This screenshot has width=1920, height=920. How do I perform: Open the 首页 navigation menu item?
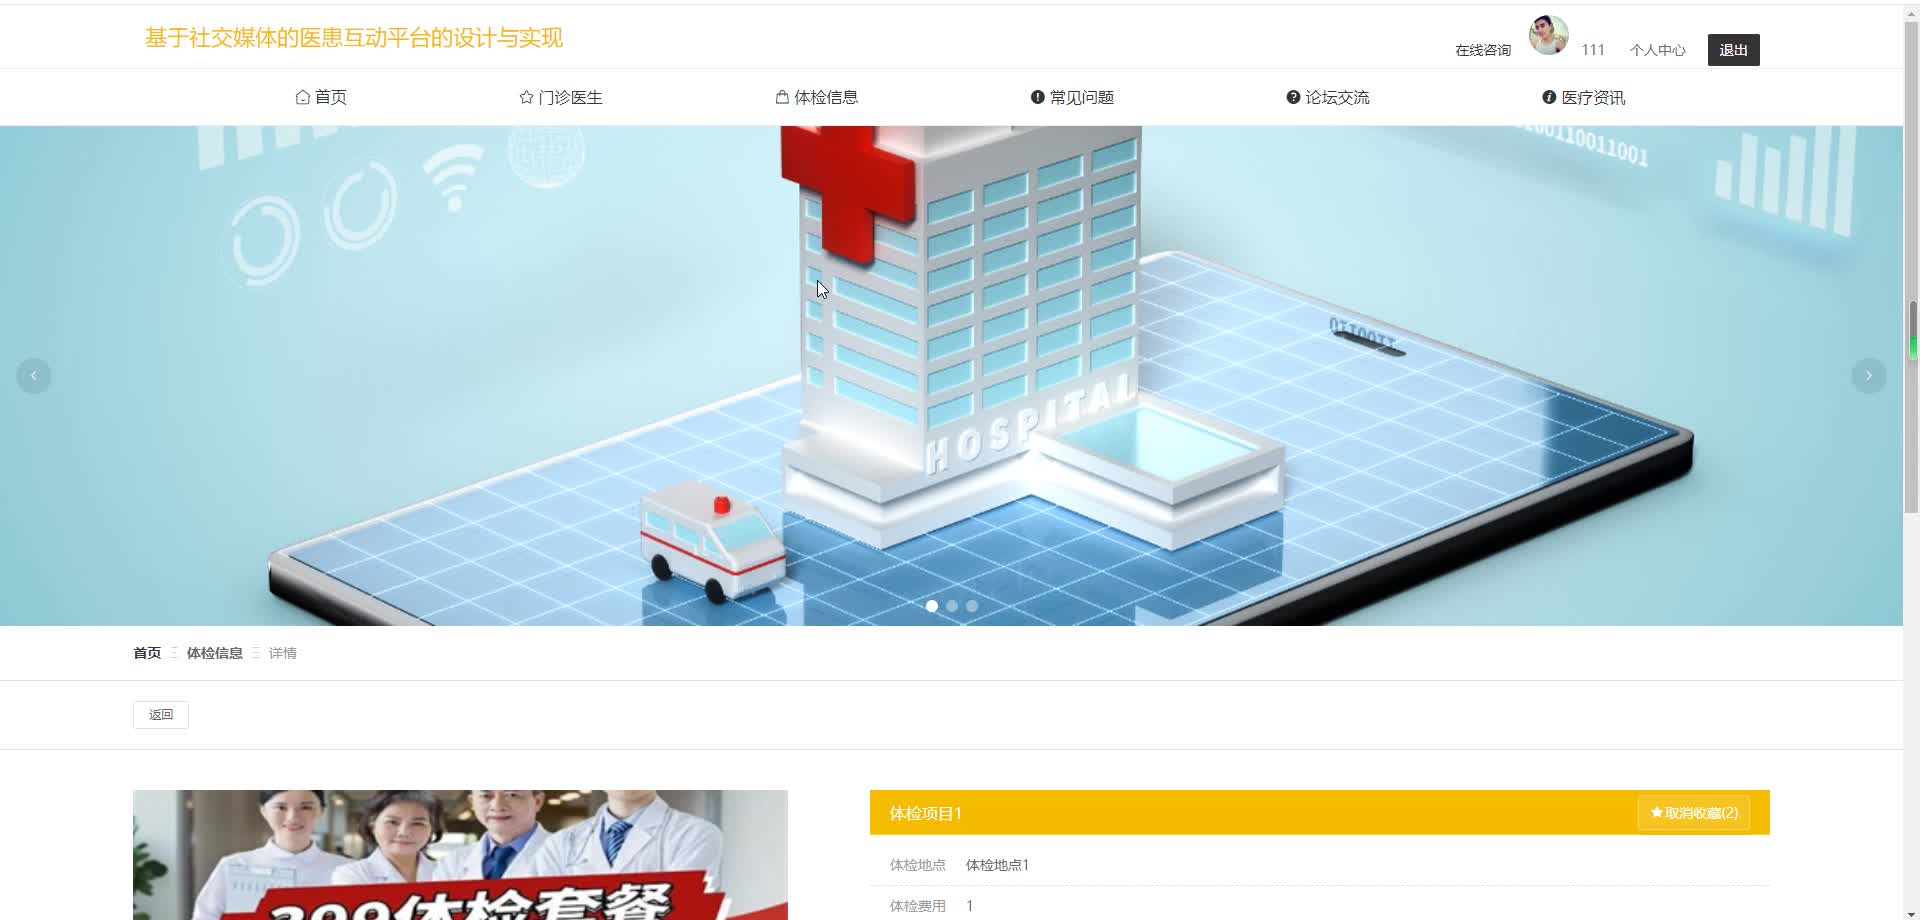[321, 97]
